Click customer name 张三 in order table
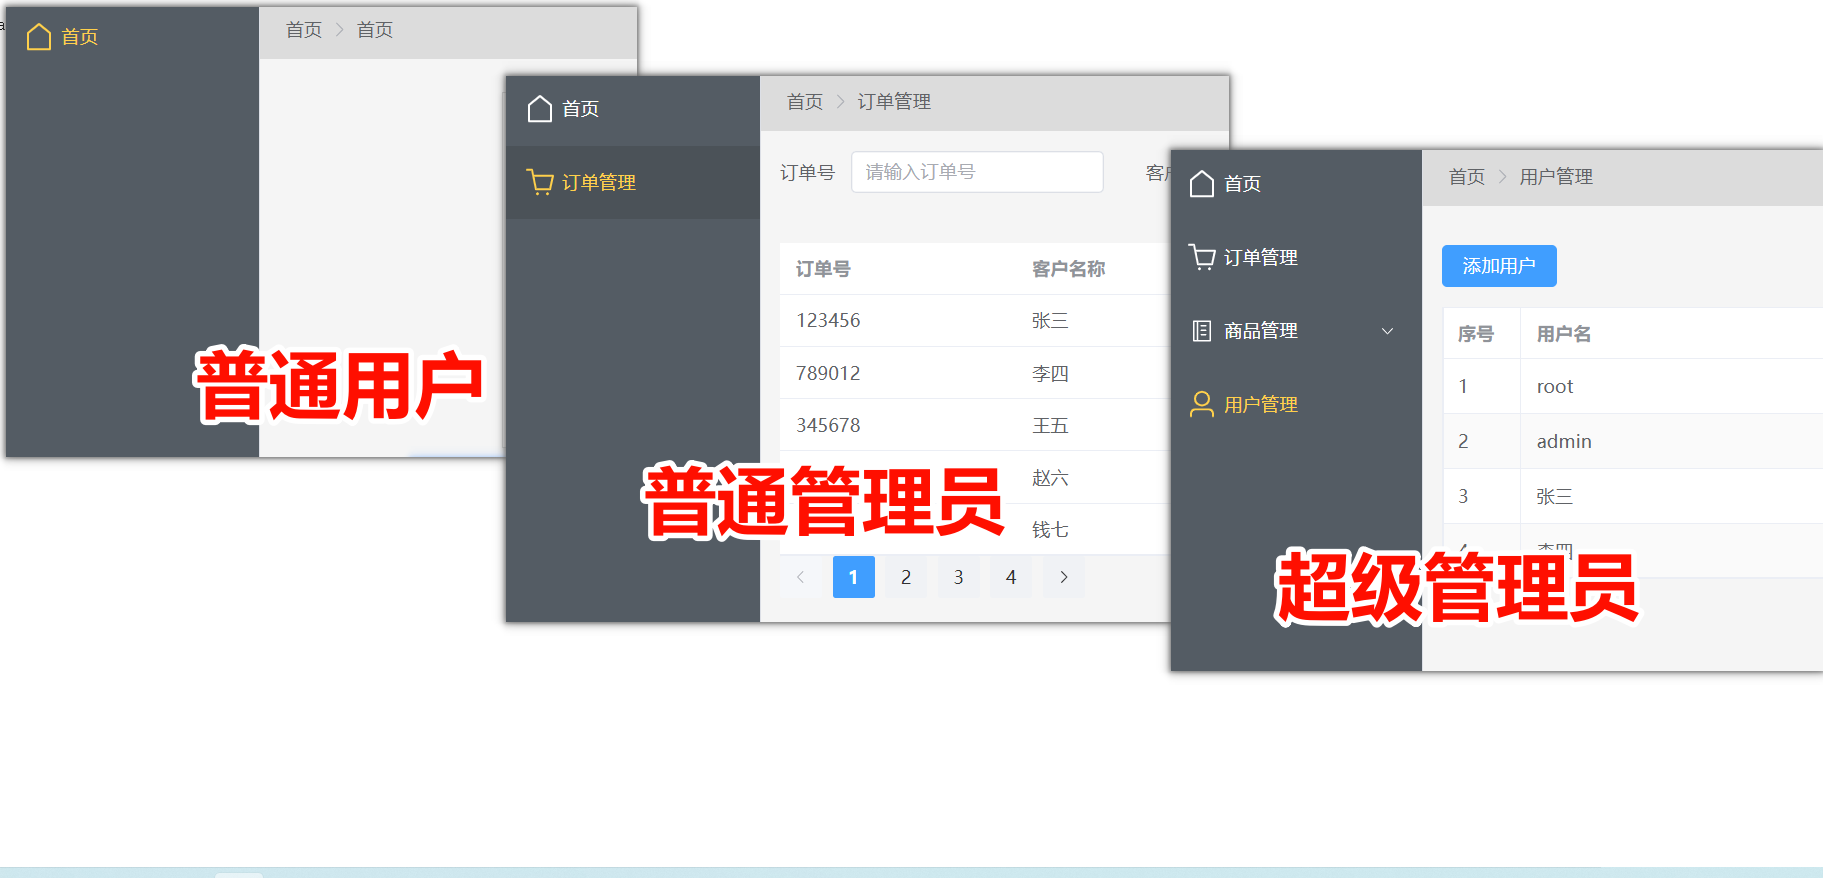Viewport: 1823px width, 878px height. [x=1050, y=321]
